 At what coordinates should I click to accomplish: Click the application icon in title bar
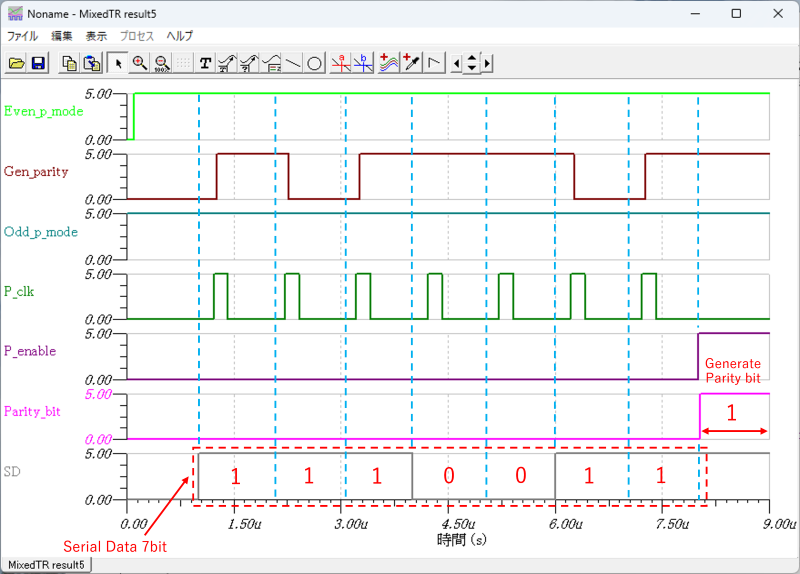(15, 14)
